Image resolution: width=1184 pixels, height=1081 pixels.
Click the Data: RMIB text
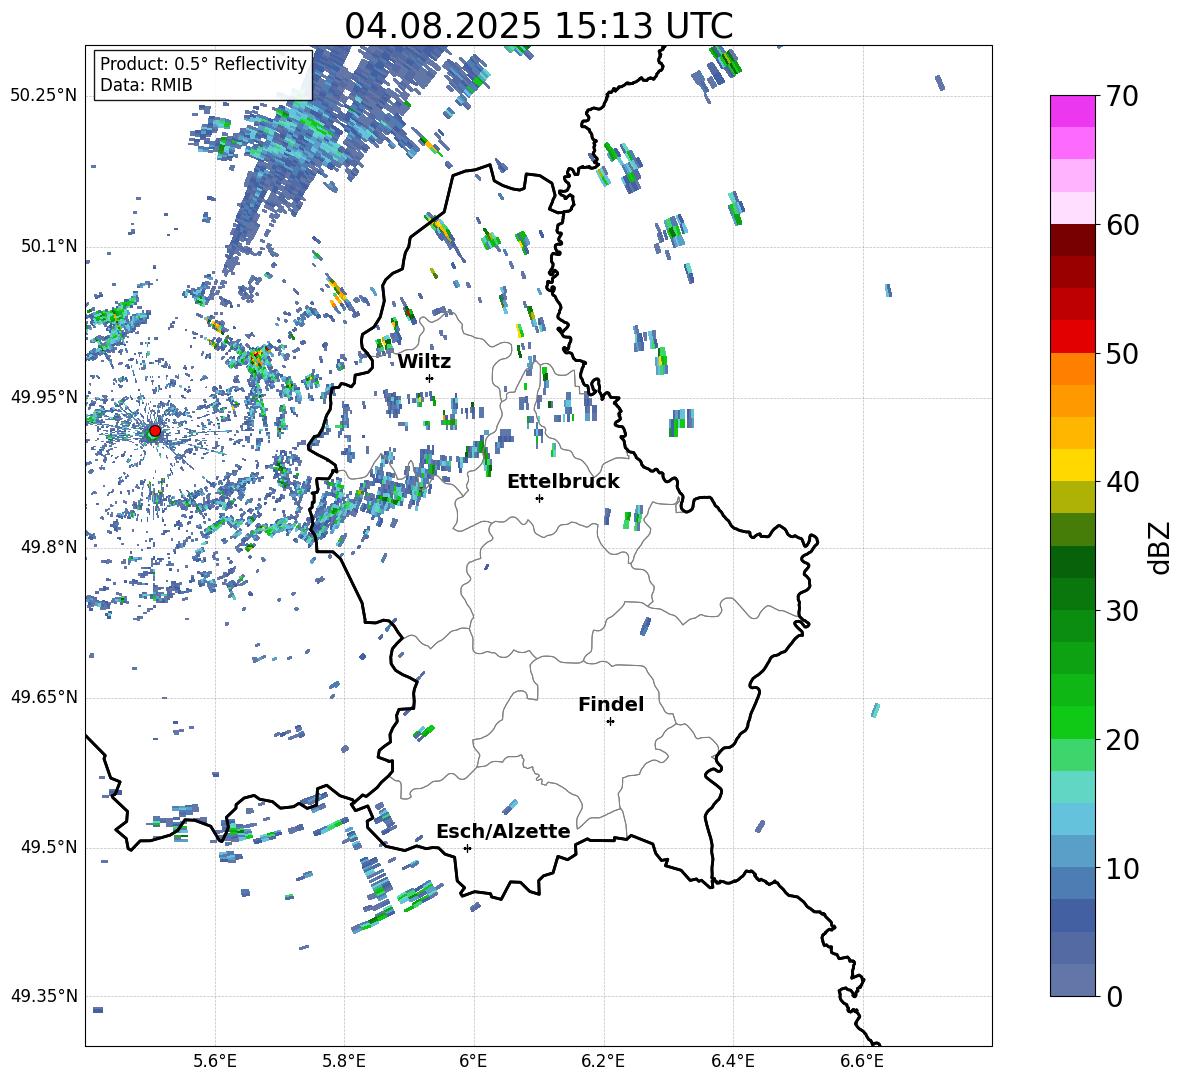pos(146,85)
